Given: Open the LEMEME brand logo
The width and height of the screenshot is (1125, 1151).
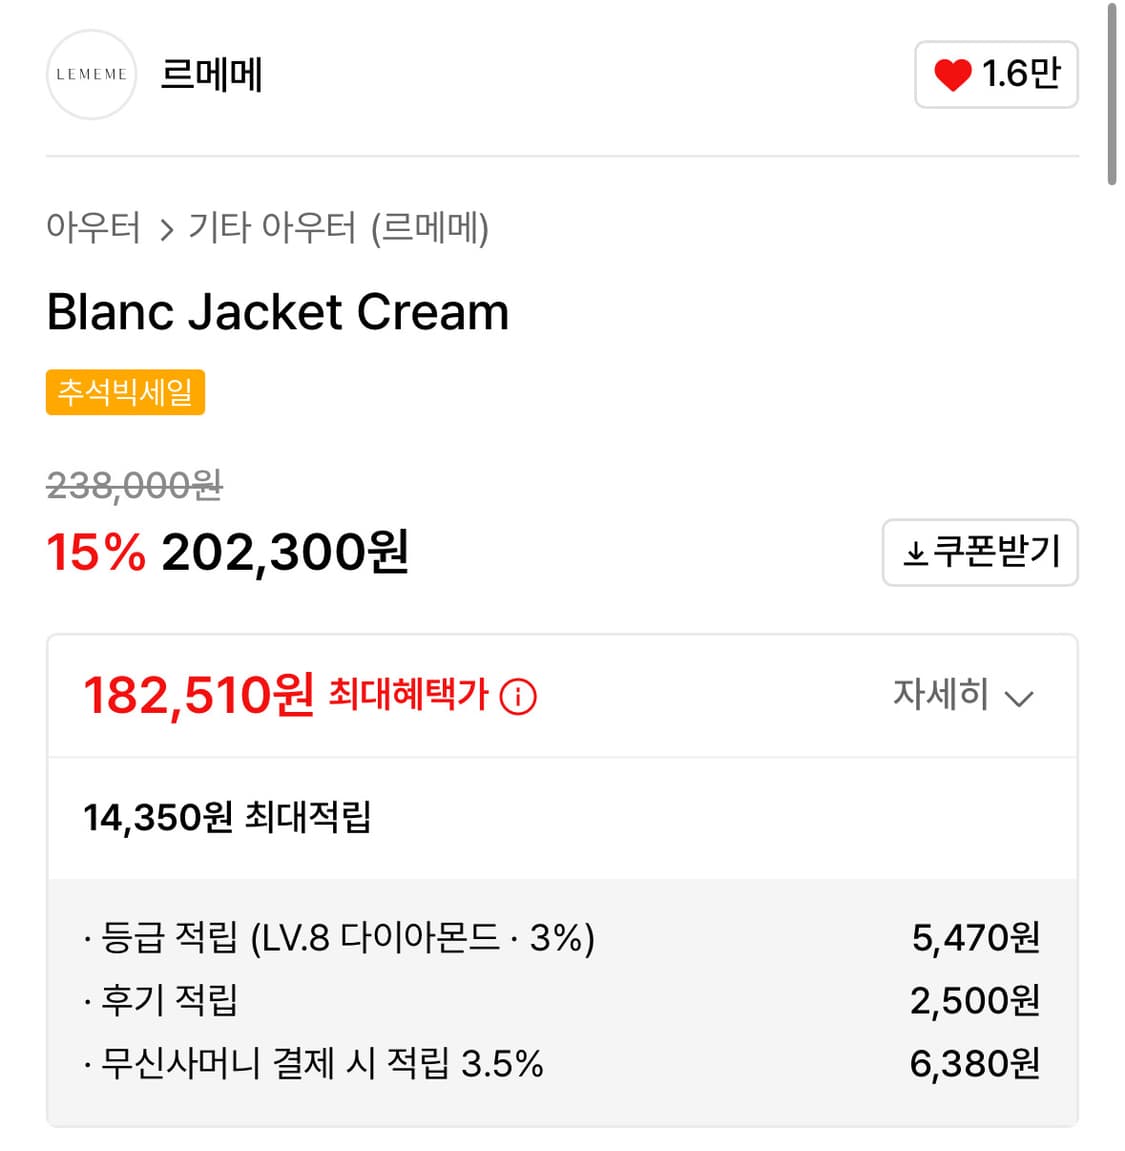Looking at the screenshot, I should [91, 75].
